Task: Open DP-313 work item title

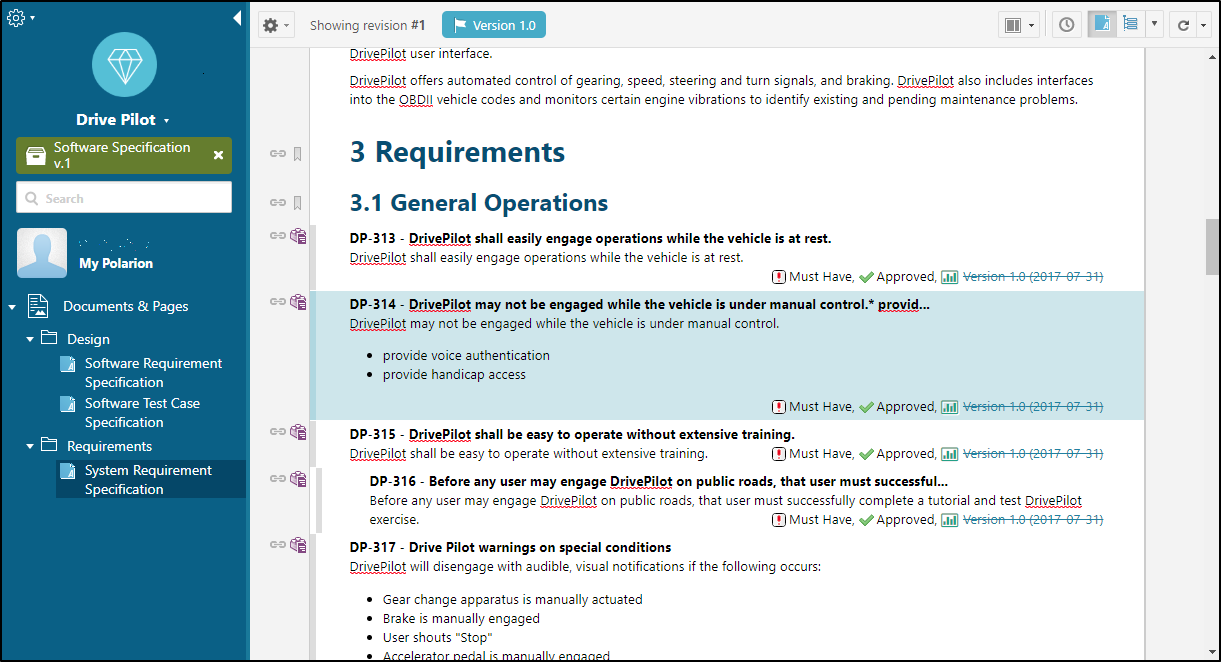Action: click(x=590, y=239)
